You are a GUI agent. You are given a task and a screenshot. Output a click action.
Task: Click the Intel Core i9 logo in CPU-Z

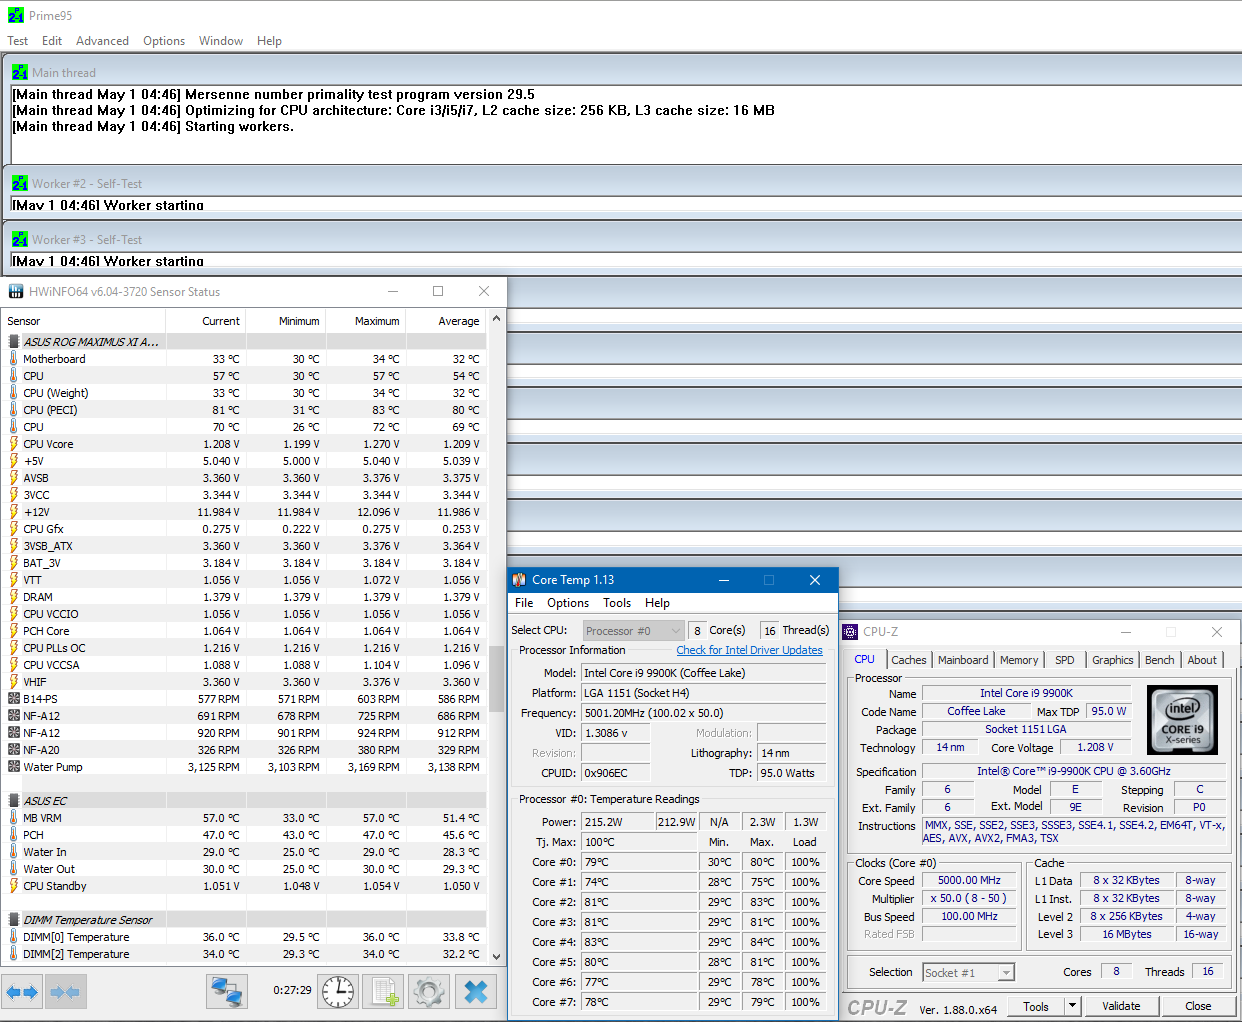click(x=1182, y=720)
